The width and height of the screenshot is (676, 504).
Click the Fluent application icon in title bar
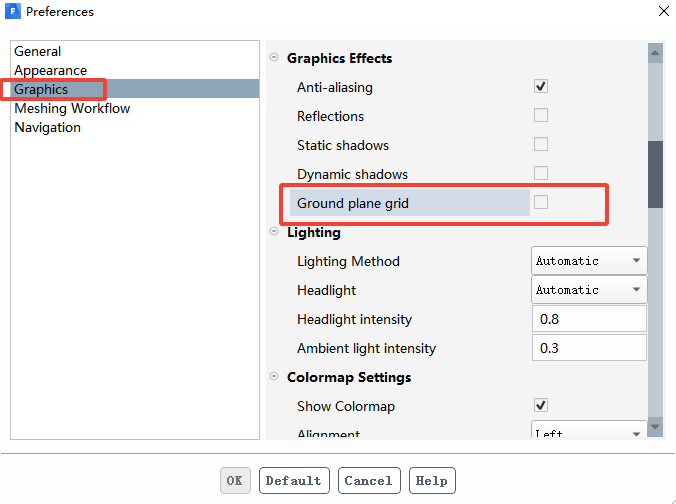pos(13,11)
